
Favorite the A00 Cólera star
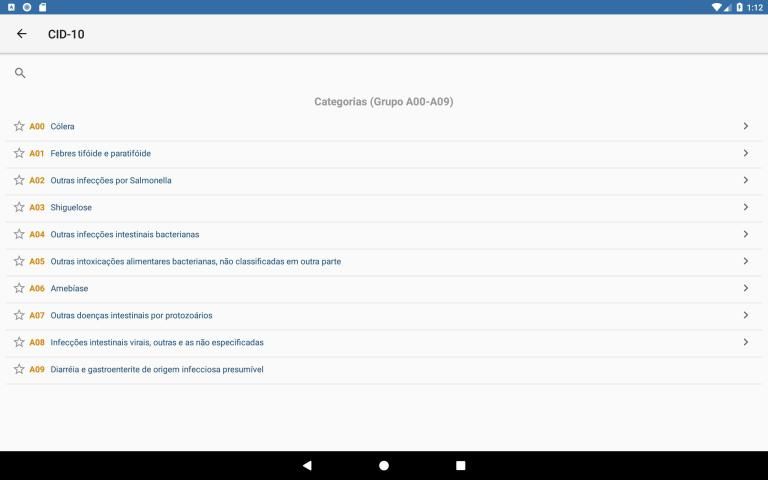[19, 126]
